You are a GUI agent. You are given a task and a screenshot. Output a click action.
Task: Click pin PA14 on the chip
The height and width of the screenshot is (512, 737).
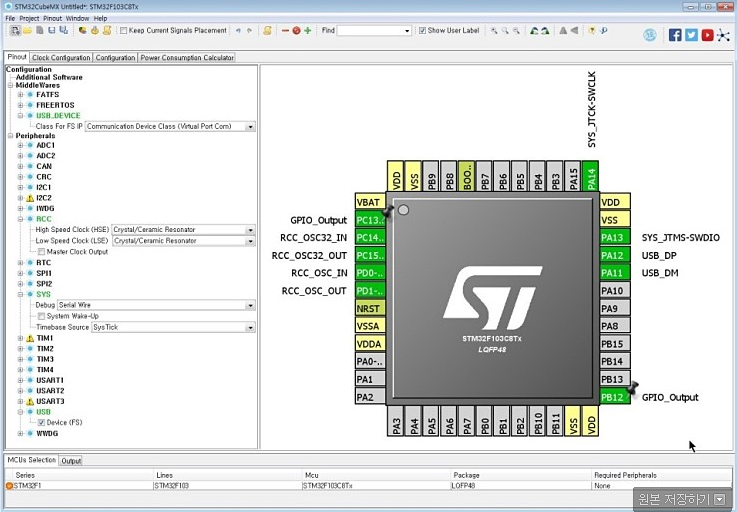coord(590,176)
